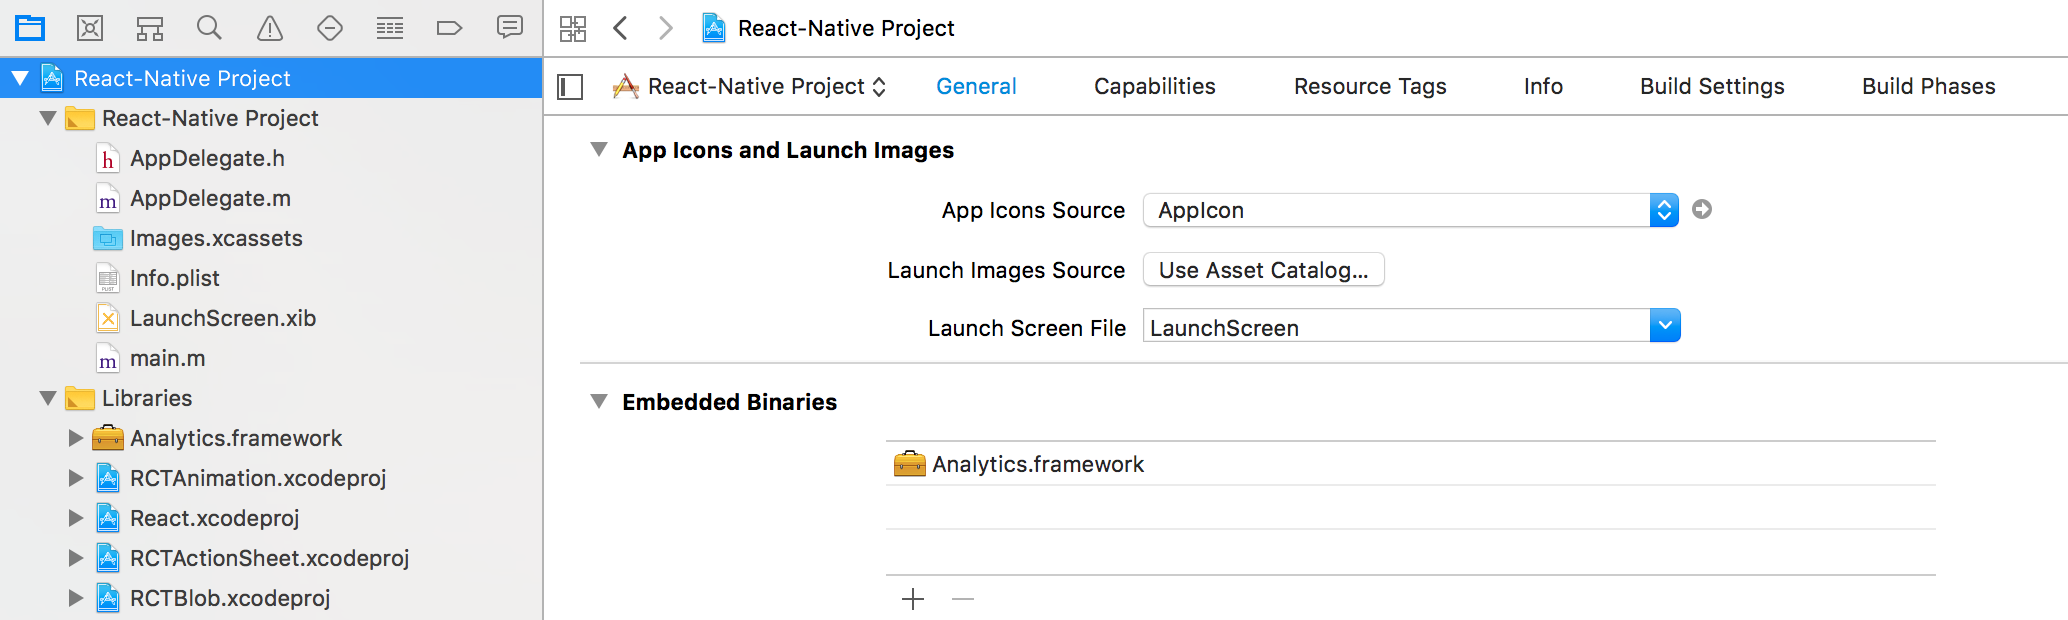2068x620 pixels.
Task: Open the Issue navigator warning icon
Action: (x=270, y=28)
